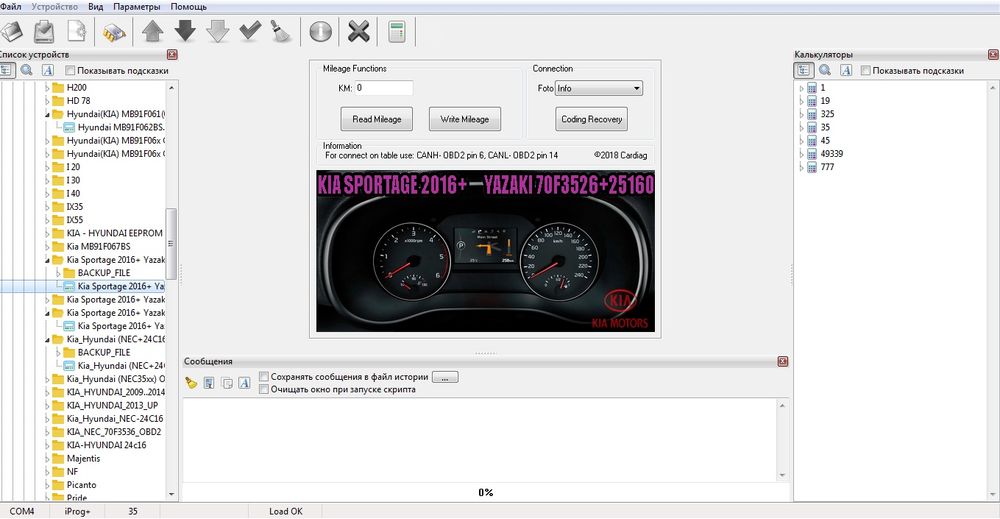The image size is (1000, 519).
Task: Click copy messages icon in Сообщения panel
Action: [226, 383]
